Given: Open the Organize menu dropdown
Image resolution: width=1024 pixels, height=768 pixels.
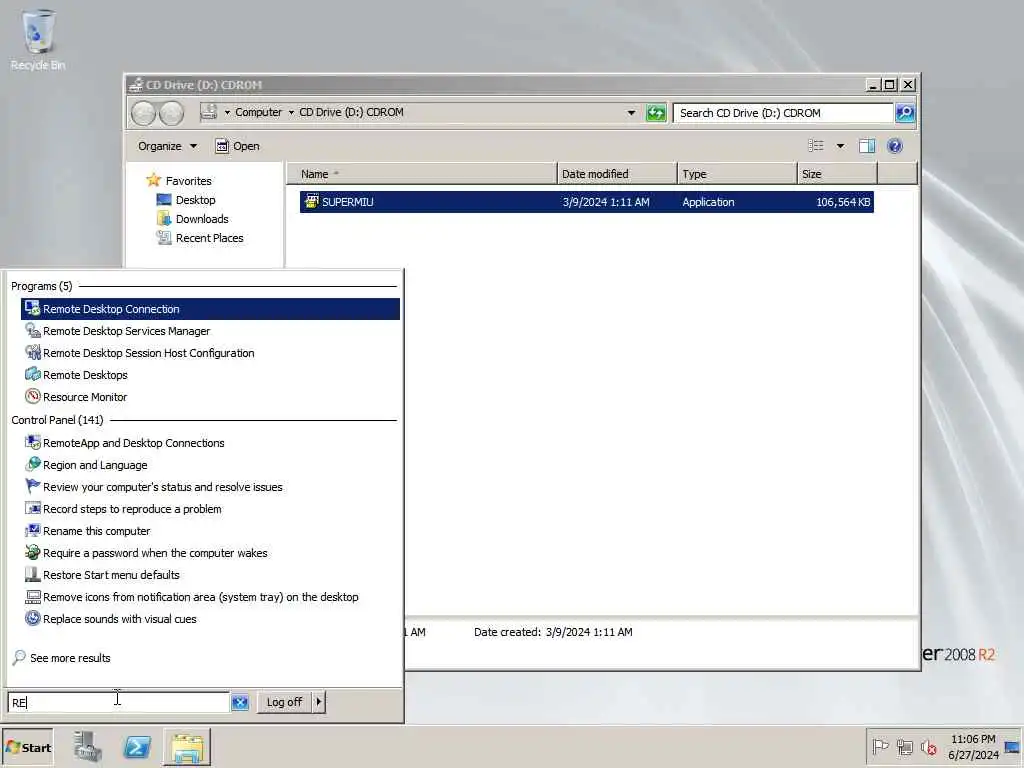Looking at the screenshot, I should (167, 146).
